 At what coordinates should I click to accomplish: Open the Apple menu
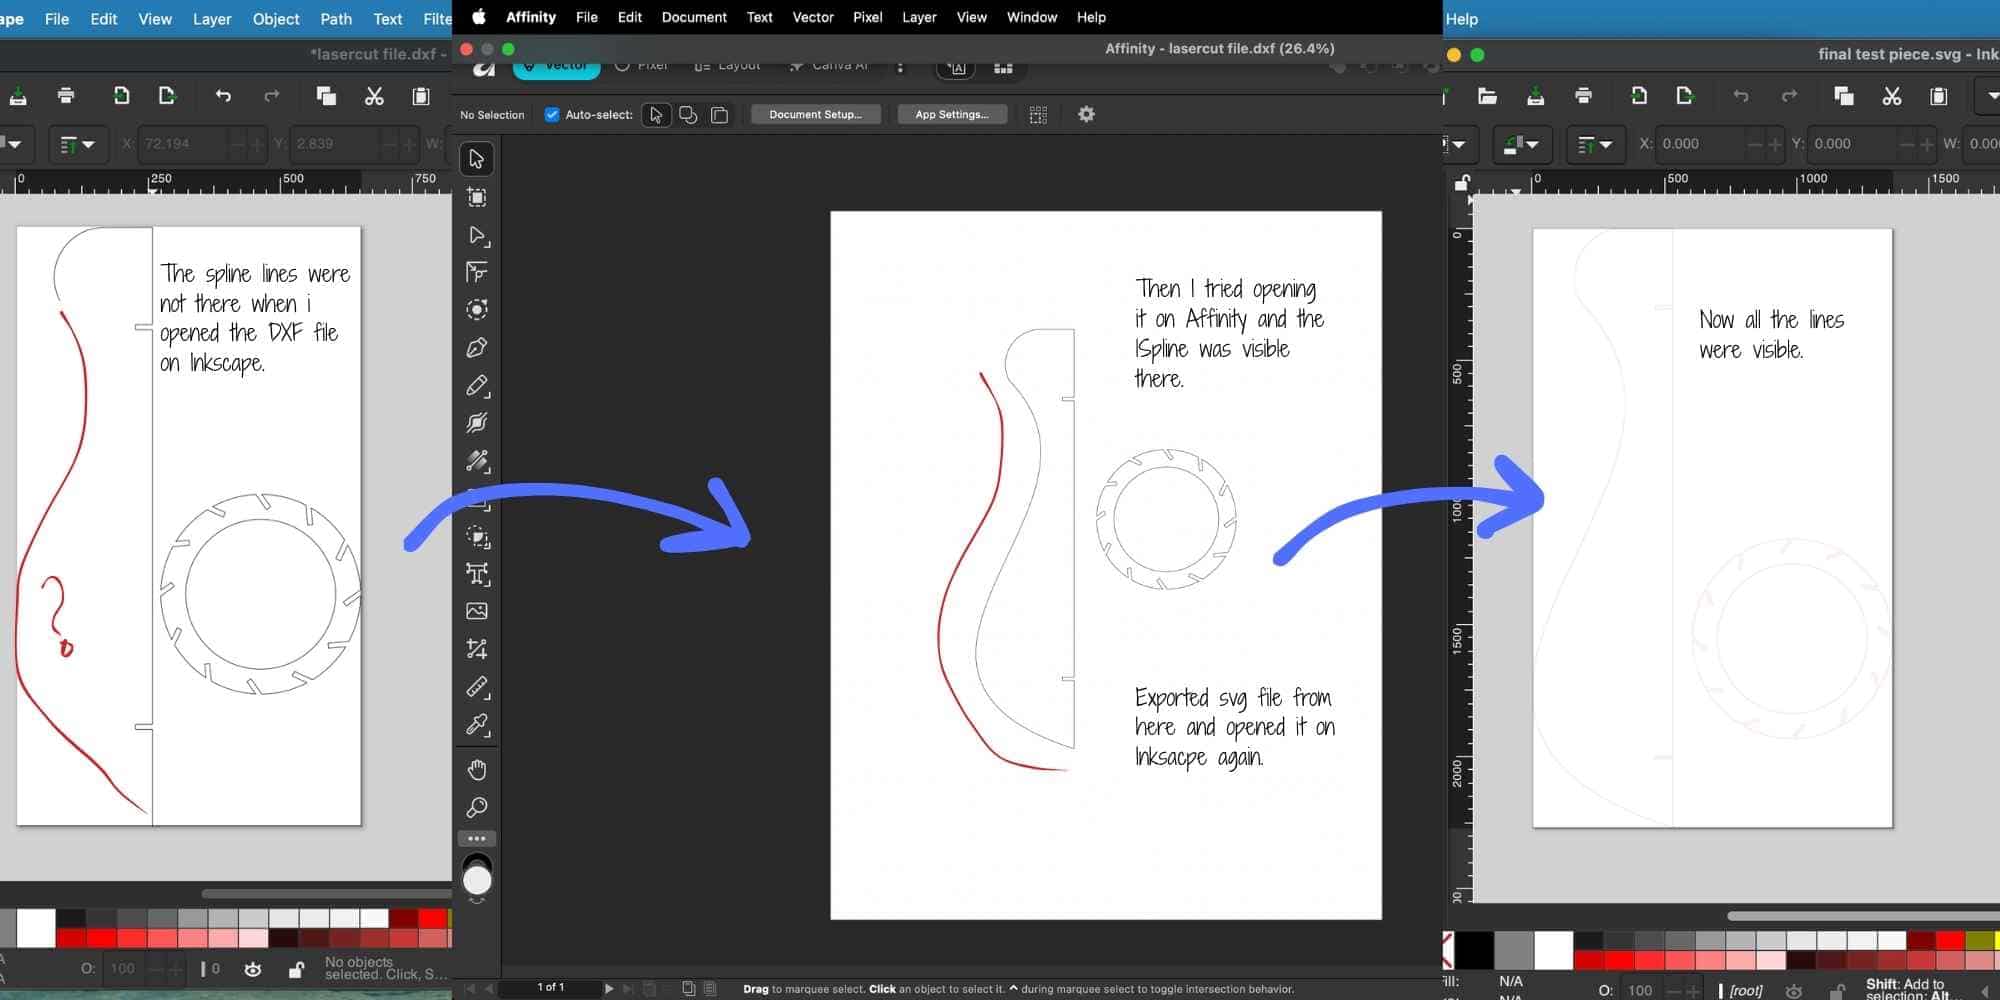pyautogui.click(x=479, y=17)
